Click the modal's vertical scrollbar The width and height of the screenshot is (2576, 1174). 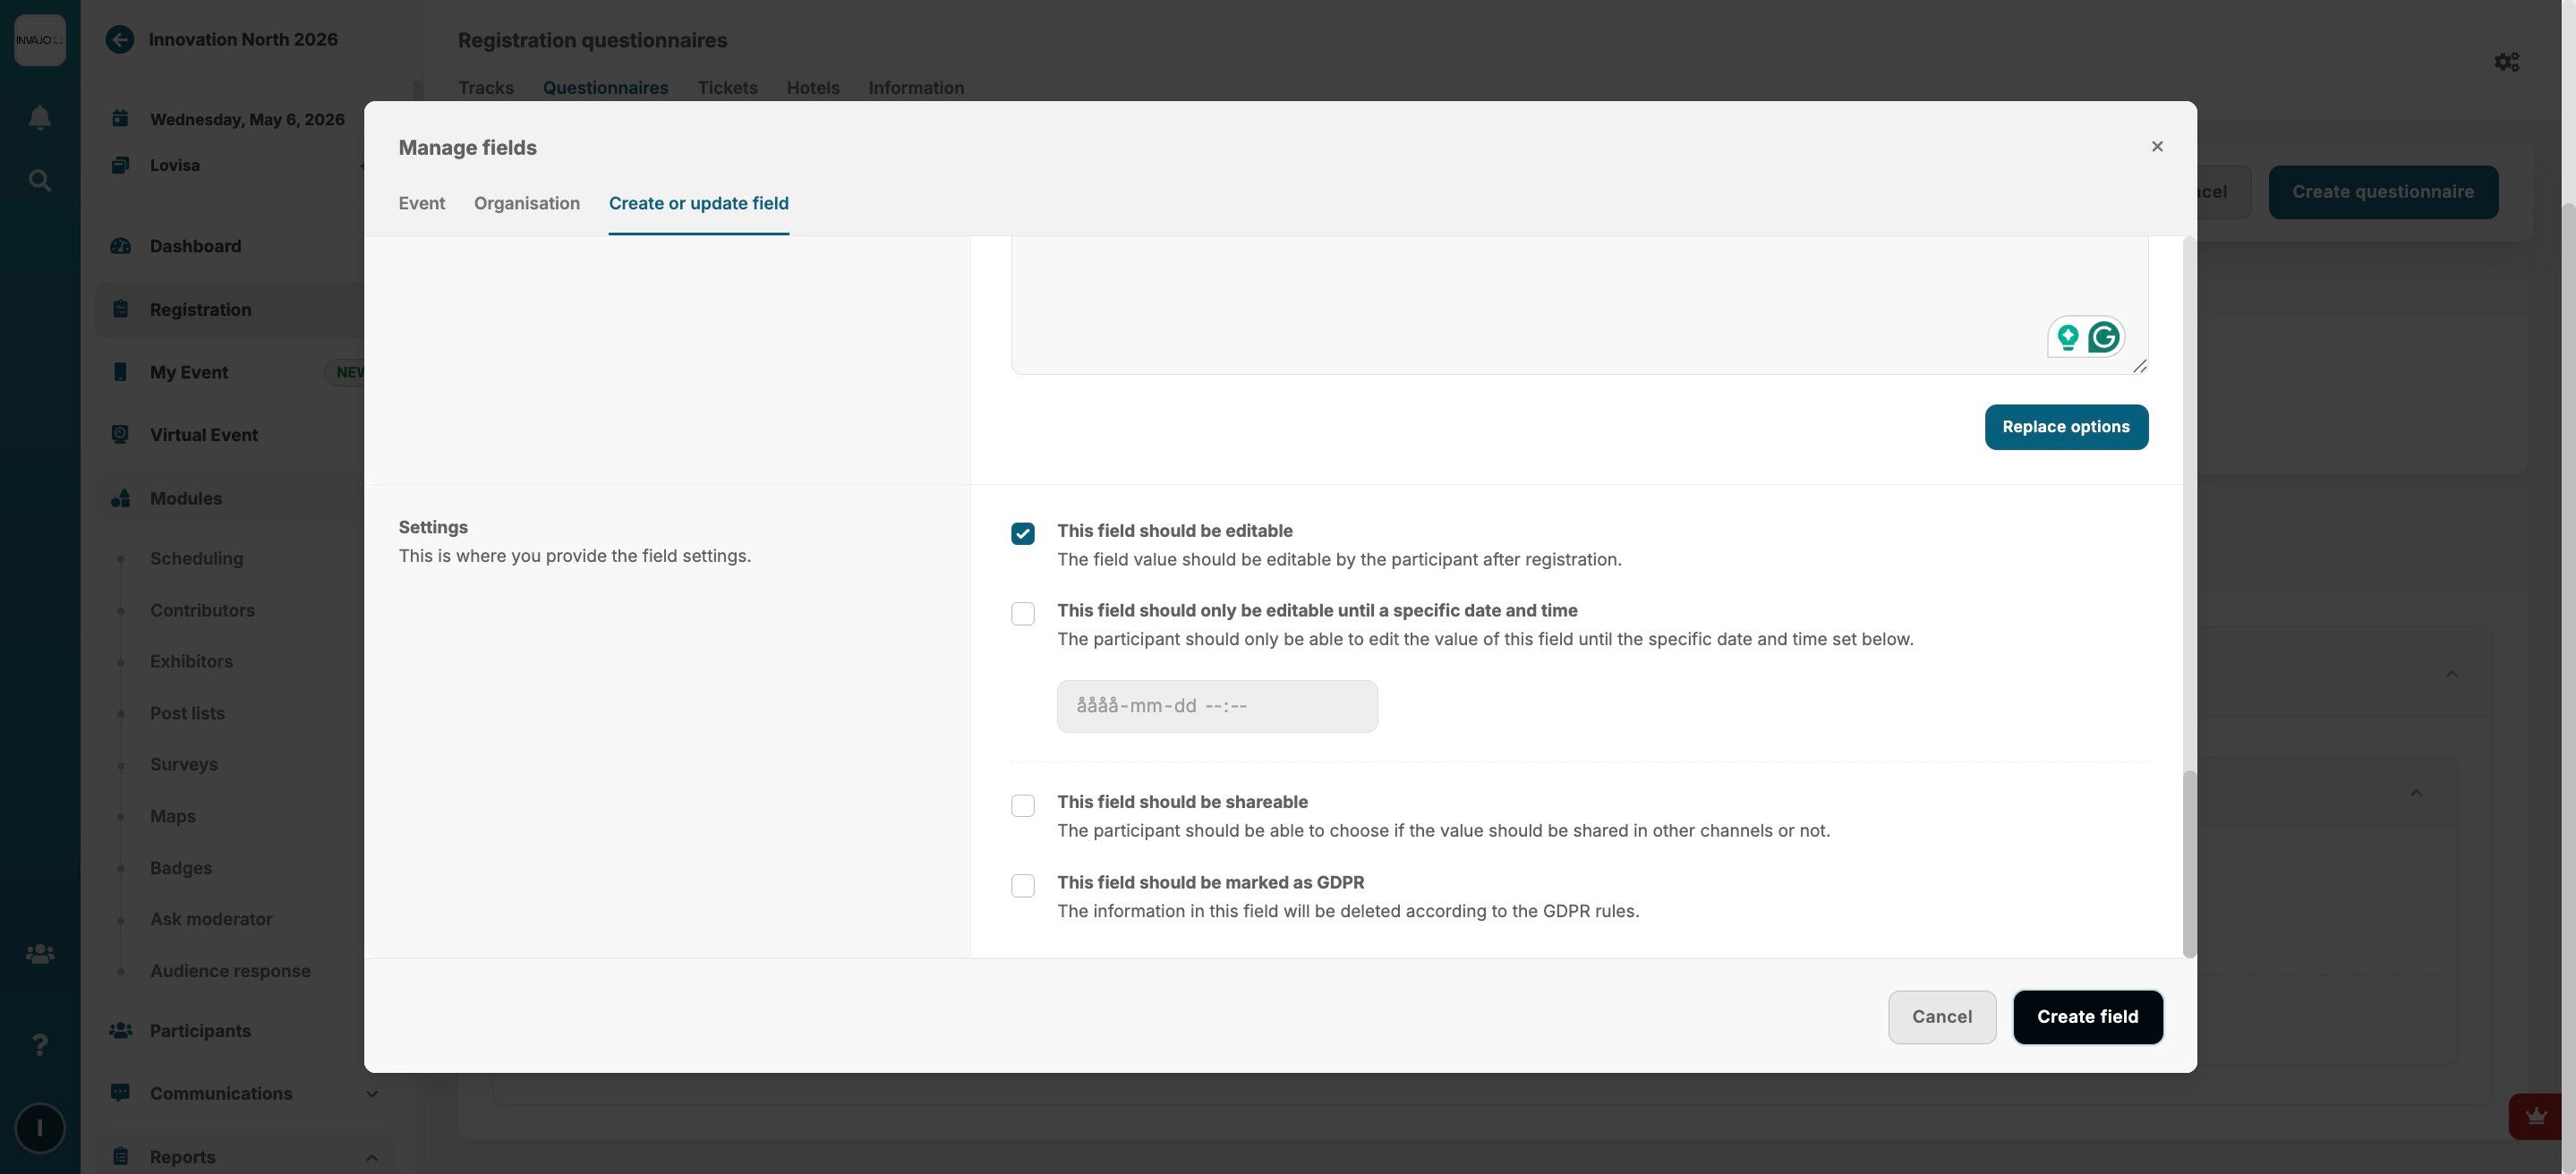2188,862
